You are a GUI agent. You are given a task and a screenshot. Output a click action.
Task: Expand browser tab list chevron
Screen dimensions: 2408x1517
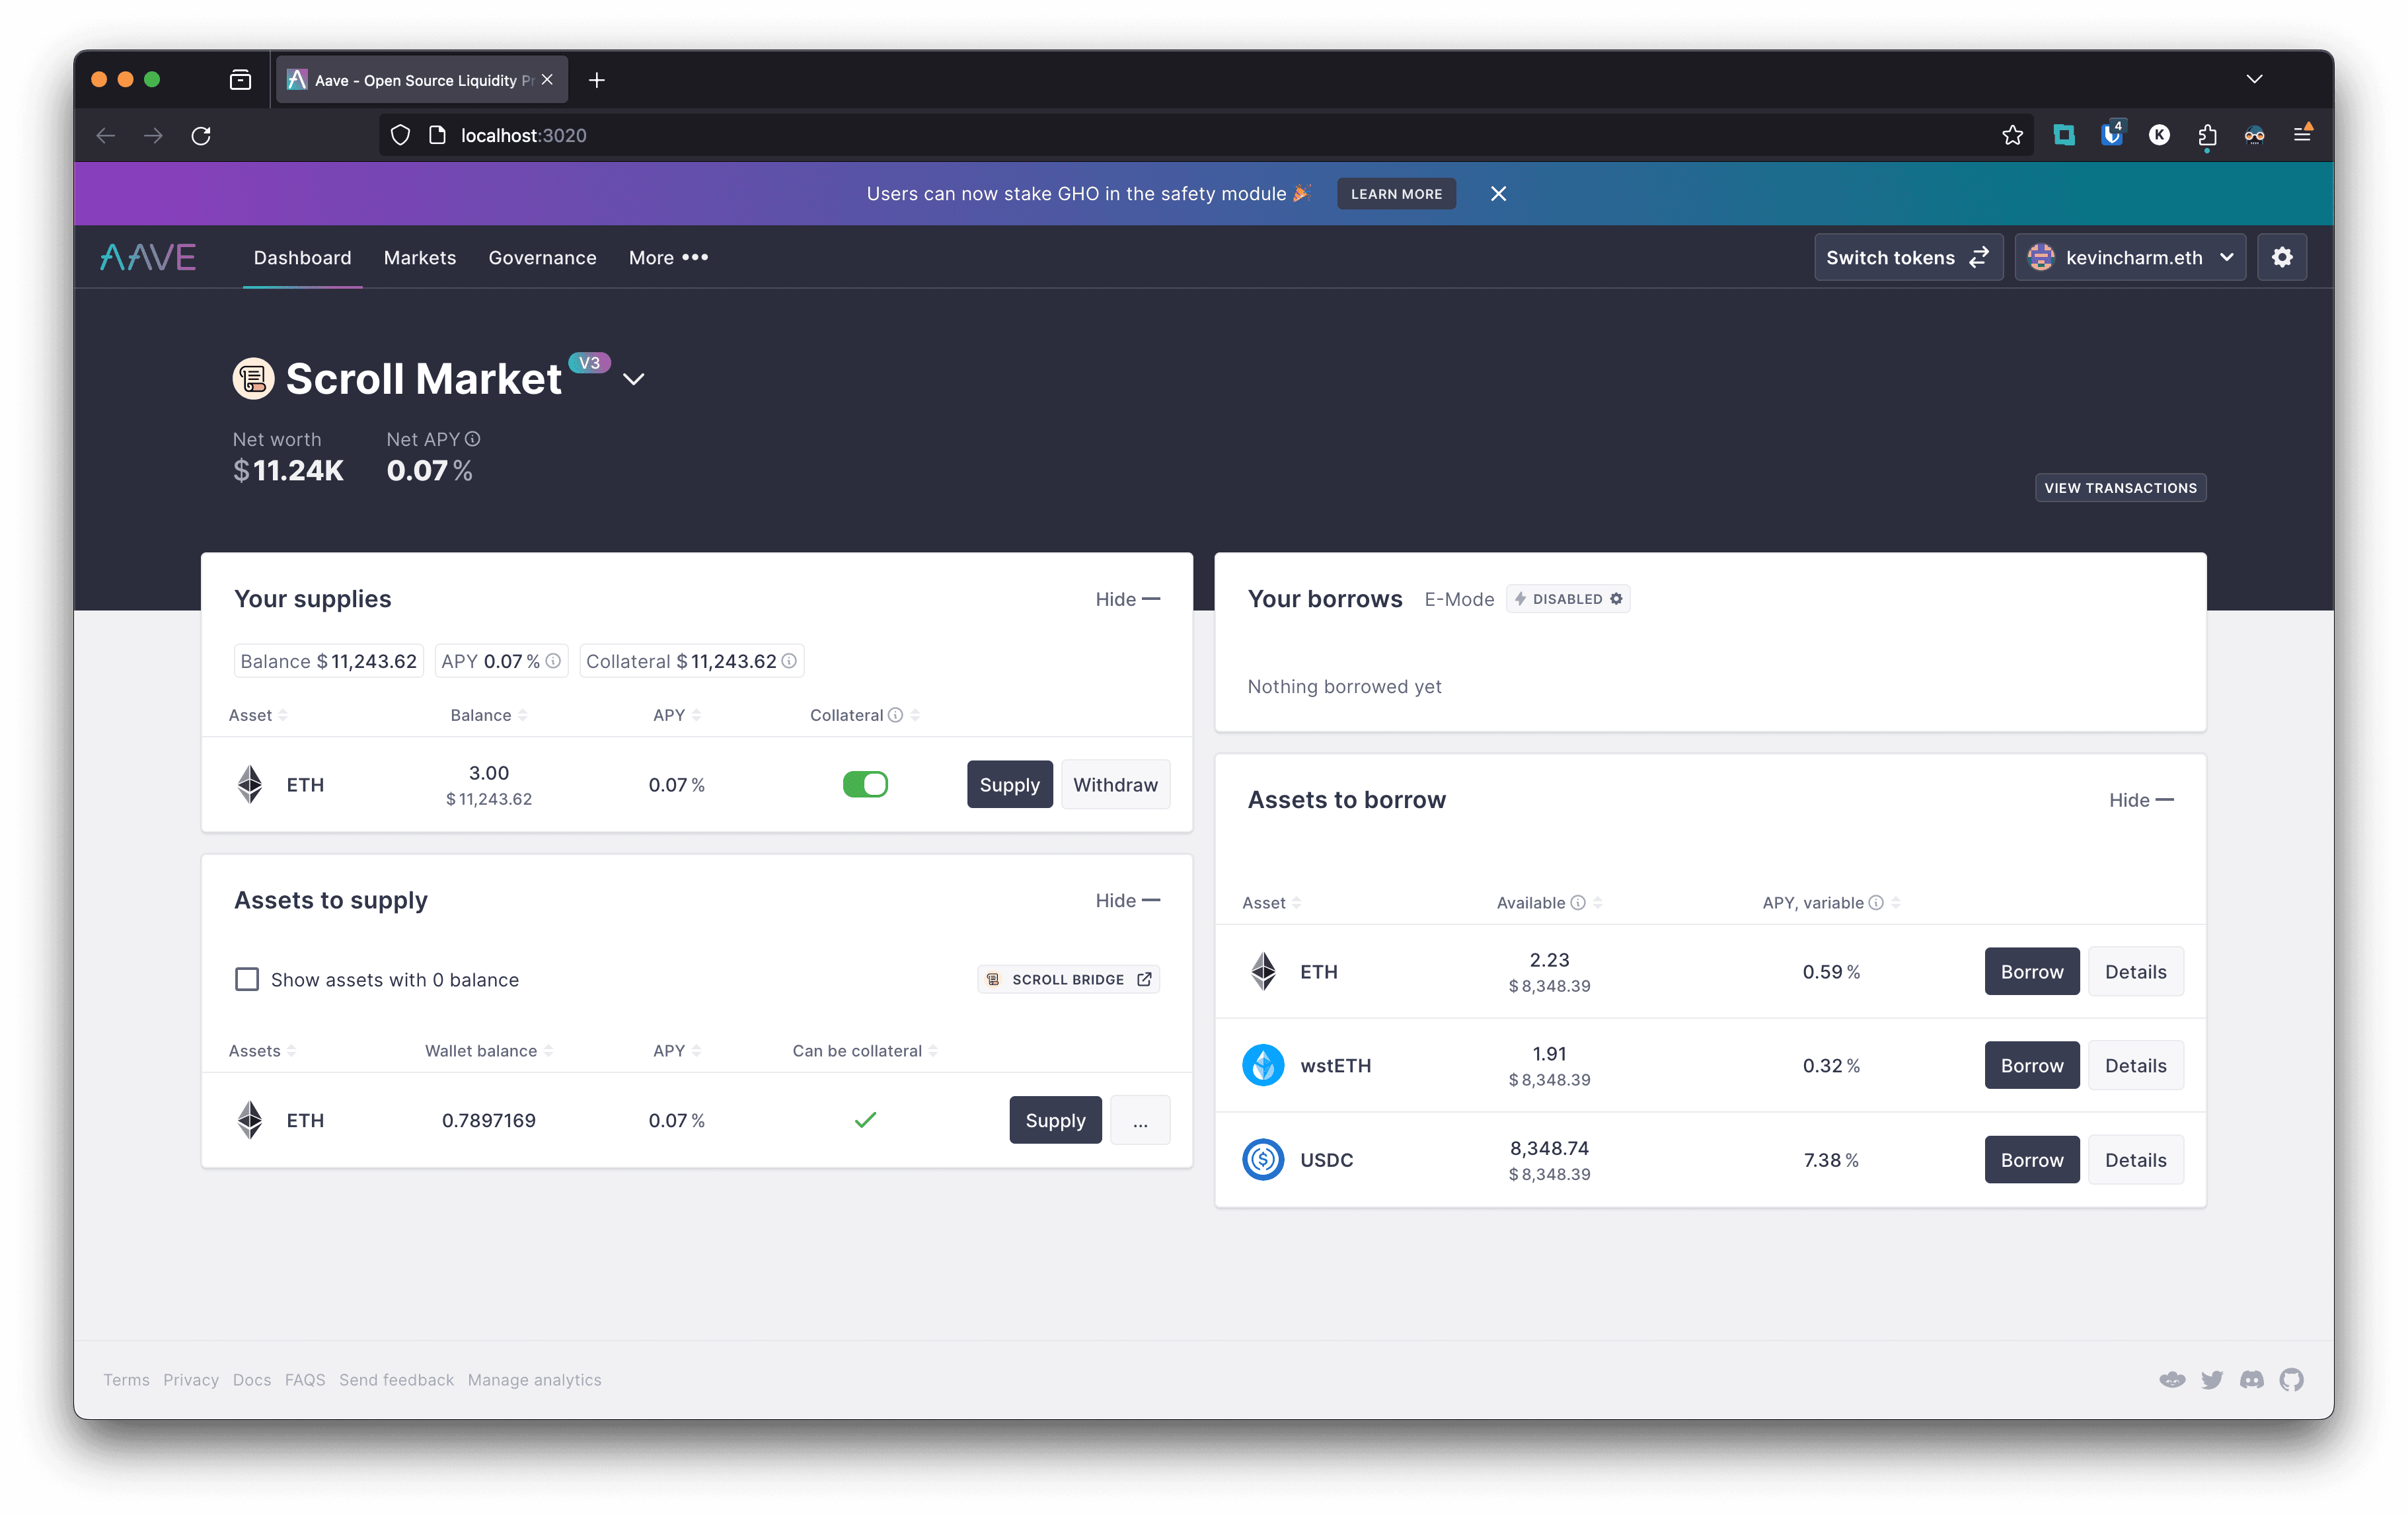pyautogui.click(x=2254, y=80)
